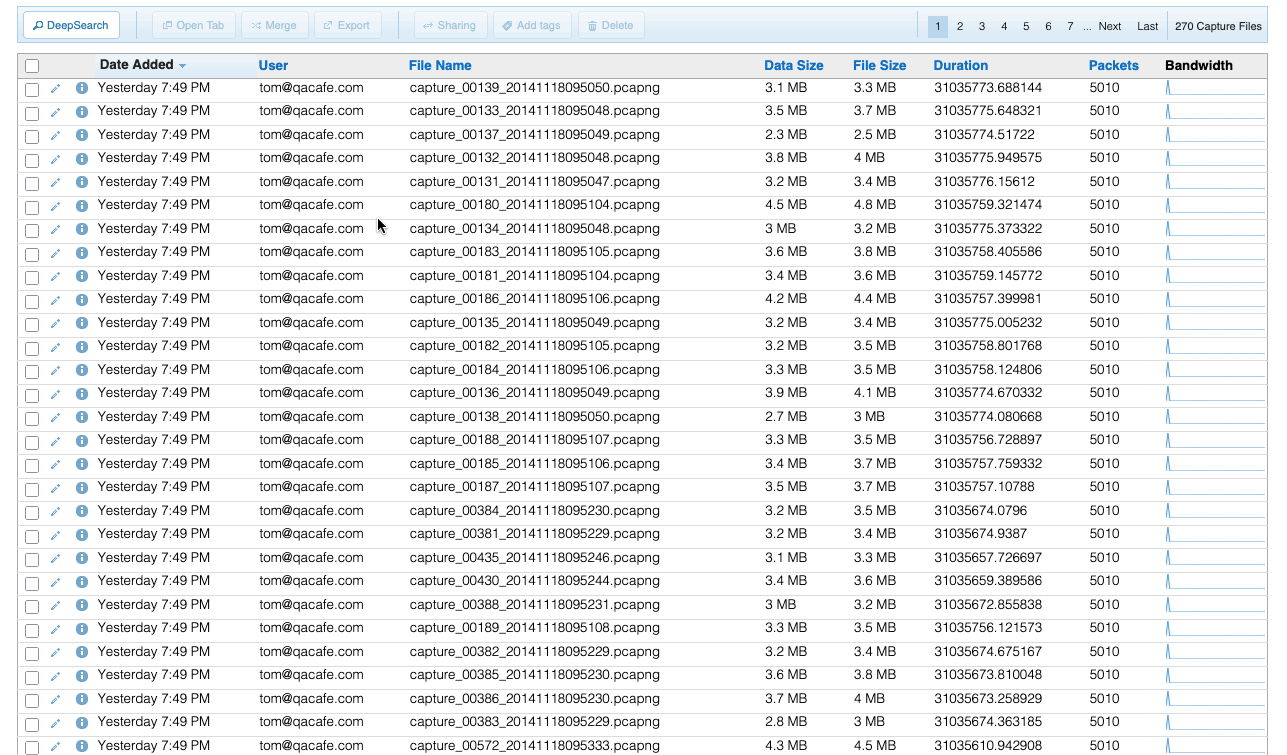The width and height of the screenshot is (1287, 755).
Task: Jump to page 7 in pagination
Action: point(1070,27)
